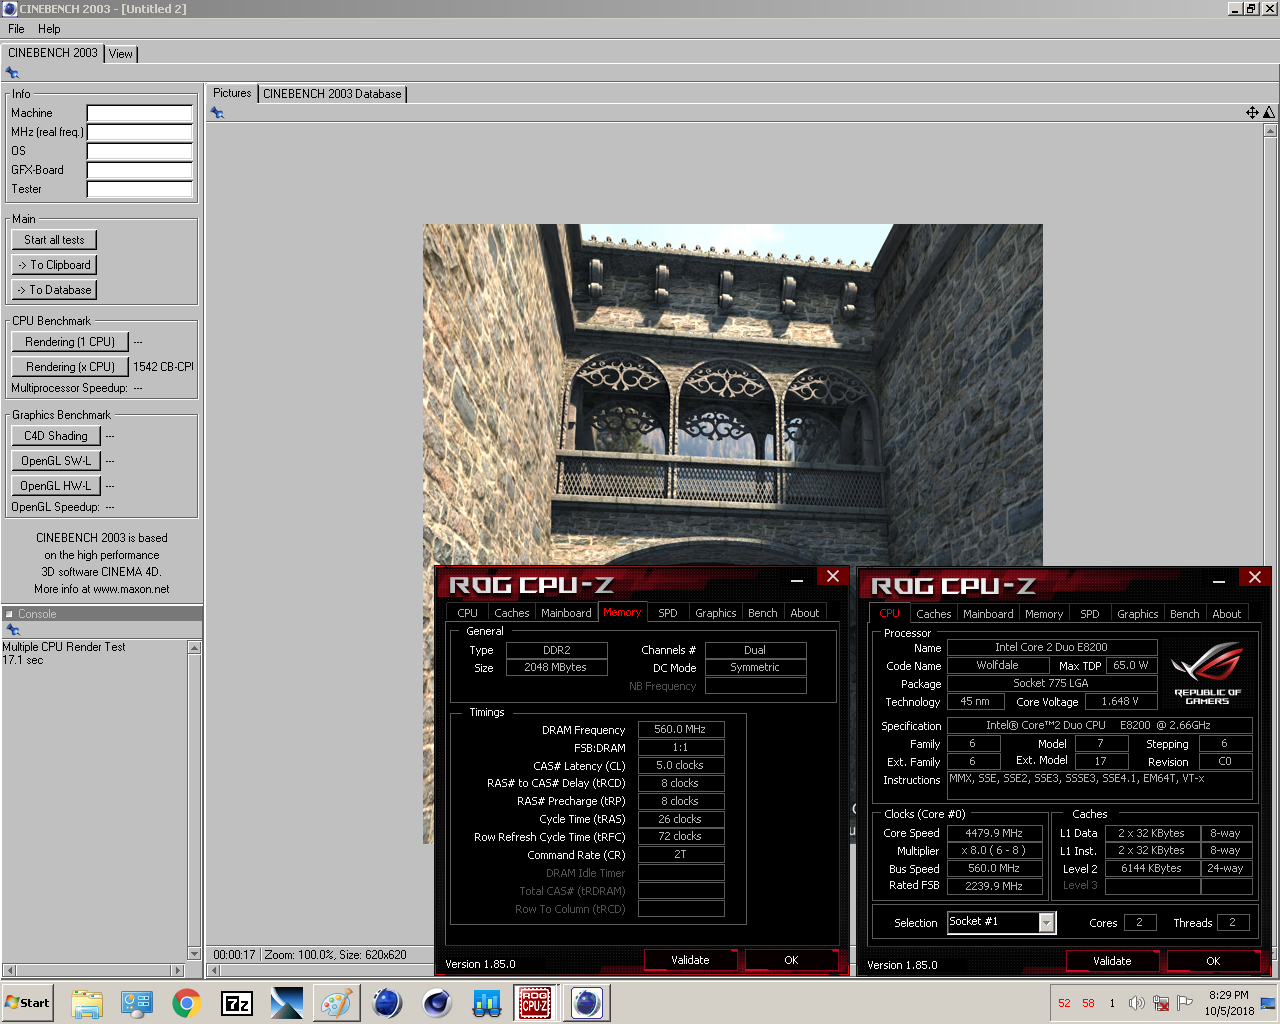Click the taskbar clock 8:29 PM
The image size is (1280, 1024).
(x=1228, y=995)
